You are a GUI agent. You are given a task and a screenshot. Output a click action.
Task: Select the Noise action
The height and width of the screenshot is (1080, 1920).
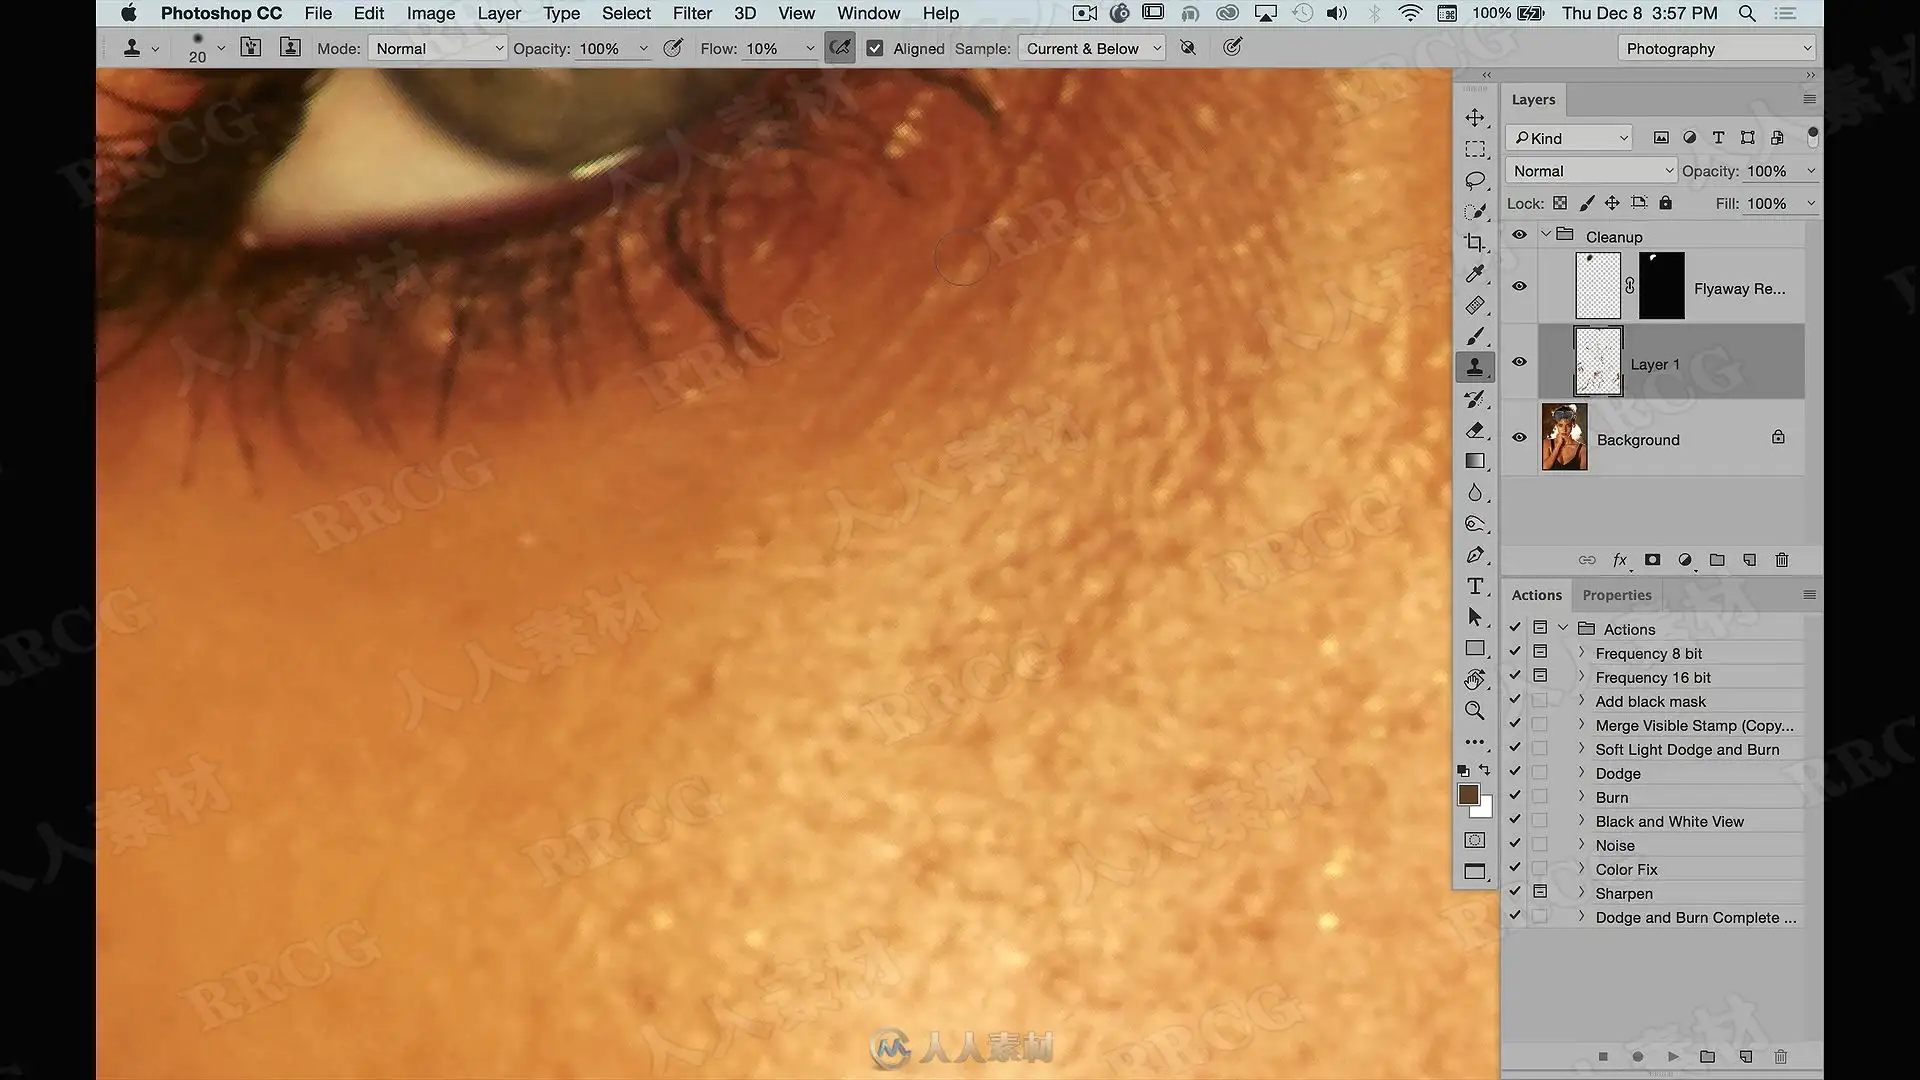tap(1615, 845)
